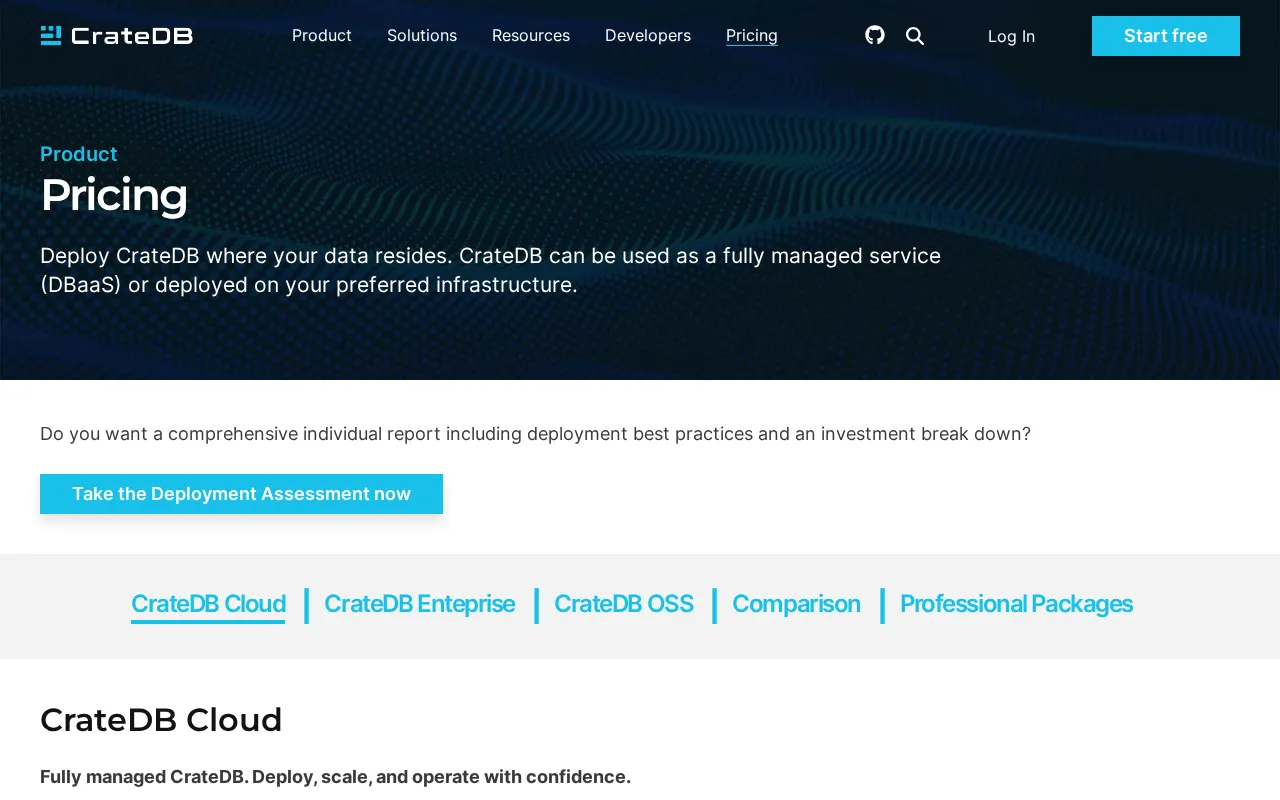Go to the Pricing nav item

pos(752,36)
